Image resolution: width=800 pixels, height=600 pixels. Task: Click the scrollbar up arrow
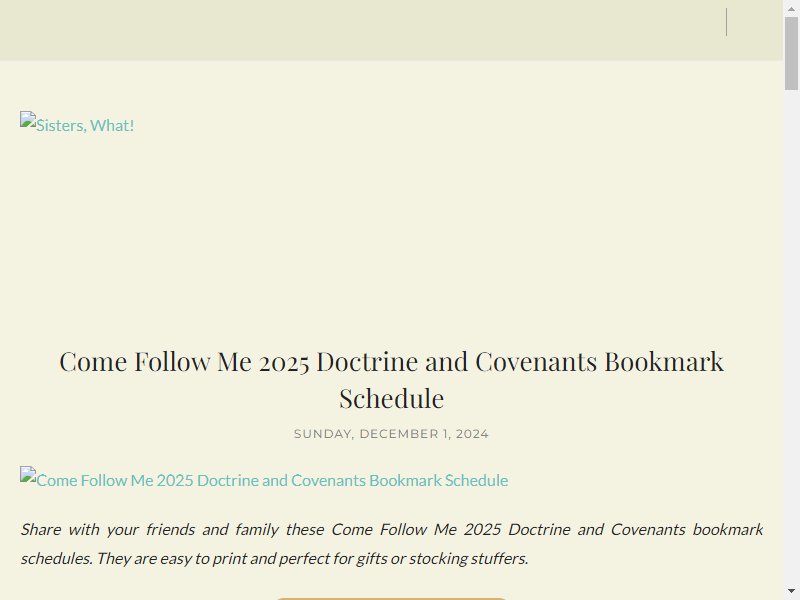791,9
